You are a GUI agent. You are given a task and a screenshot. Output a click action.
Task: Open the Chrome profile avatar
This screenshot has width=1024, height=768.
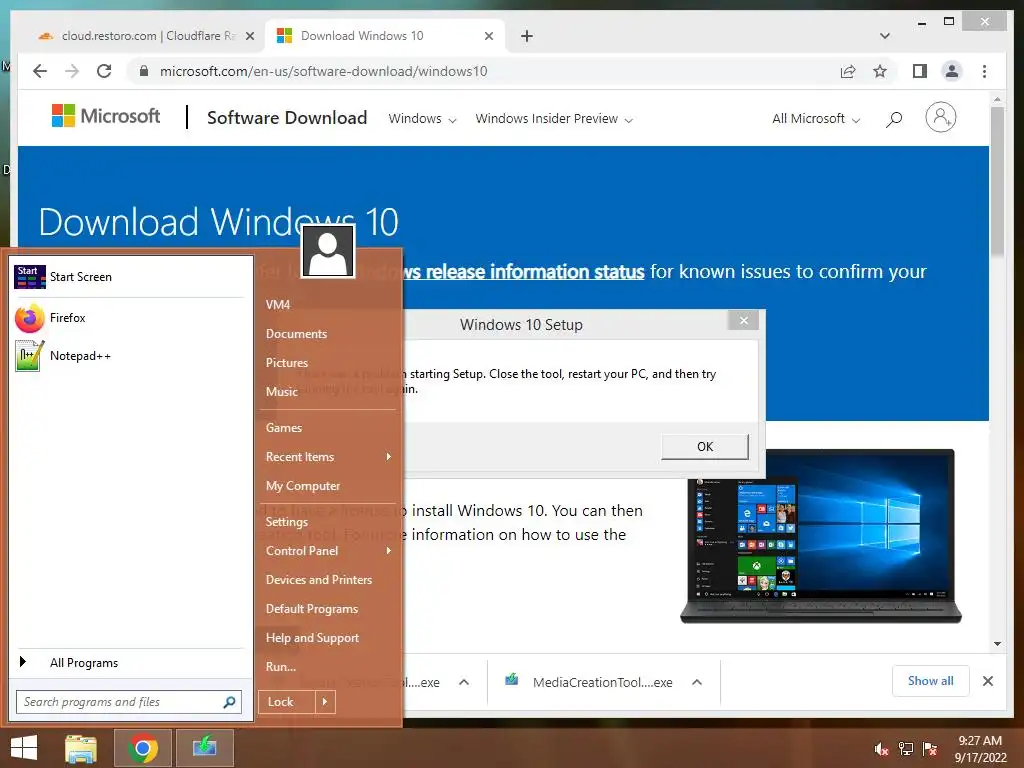[952, 71]
